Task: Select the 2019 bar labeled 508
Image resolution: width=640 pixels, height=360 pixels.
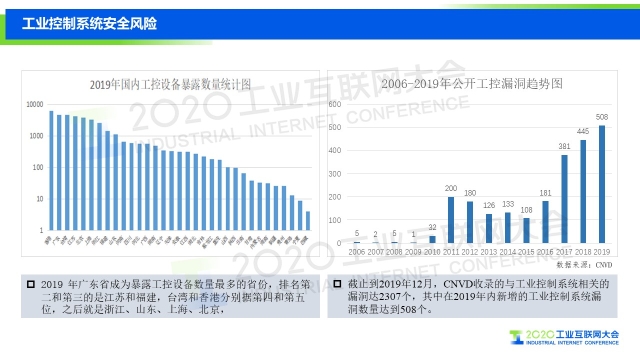Action: click(602, 184)
